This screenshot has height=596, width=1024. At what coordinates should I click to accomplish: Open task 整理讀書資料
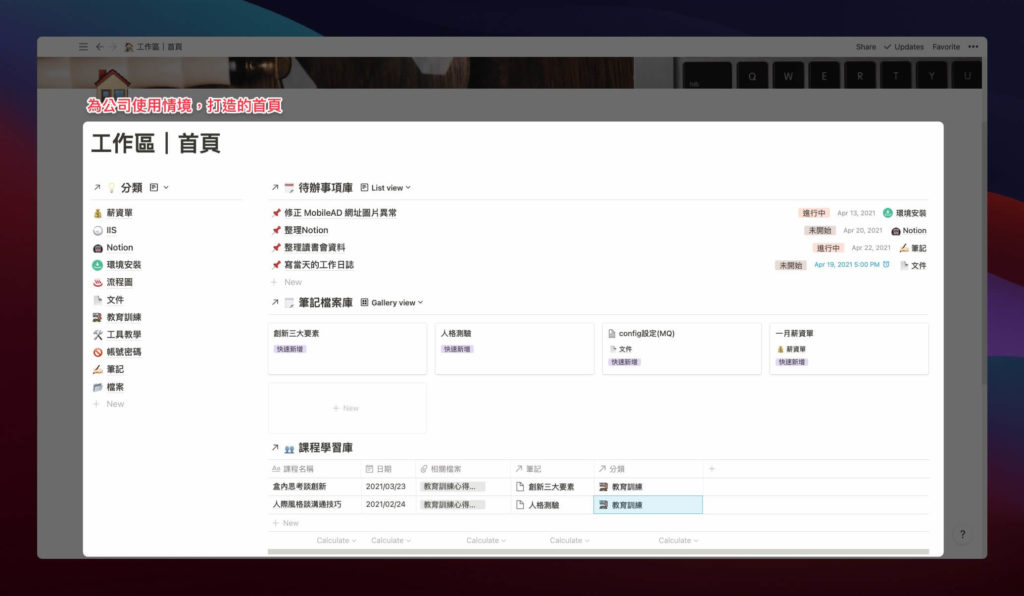tap(315, 247)
